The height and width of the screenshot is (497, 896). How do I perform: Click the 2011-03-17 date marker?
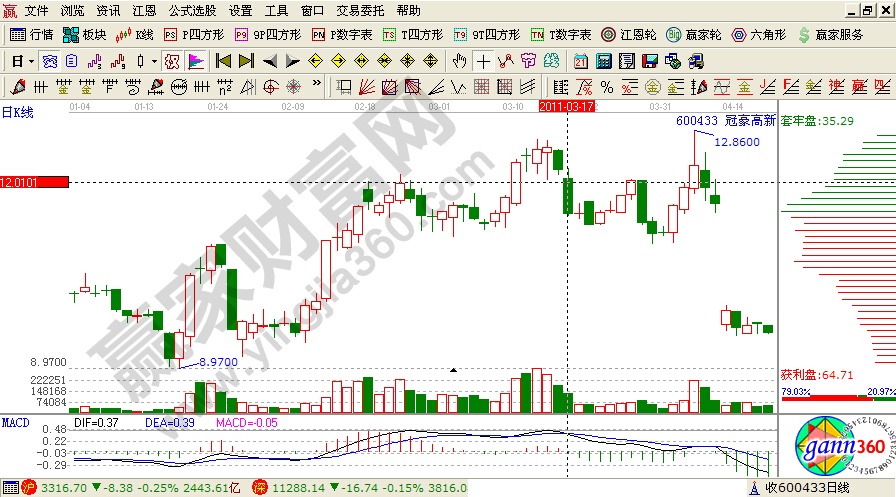click(567, 105)
